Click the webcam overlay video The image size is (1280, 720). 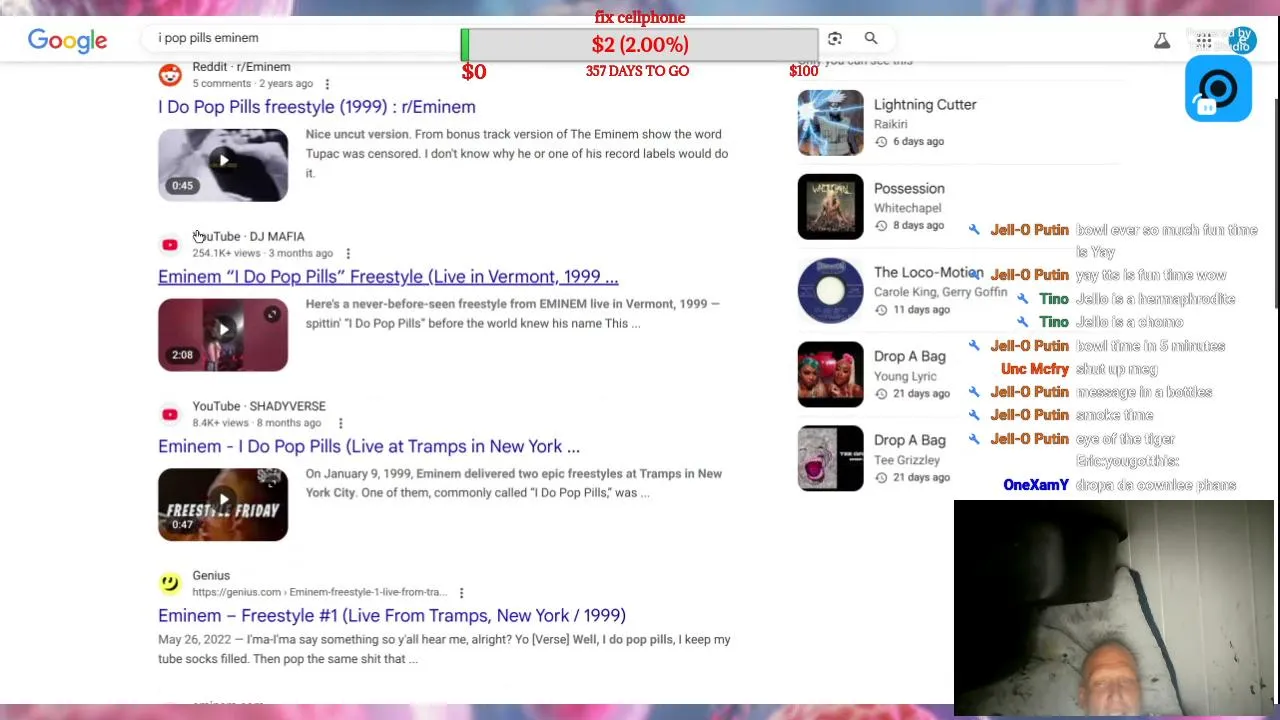[1115, 608]
